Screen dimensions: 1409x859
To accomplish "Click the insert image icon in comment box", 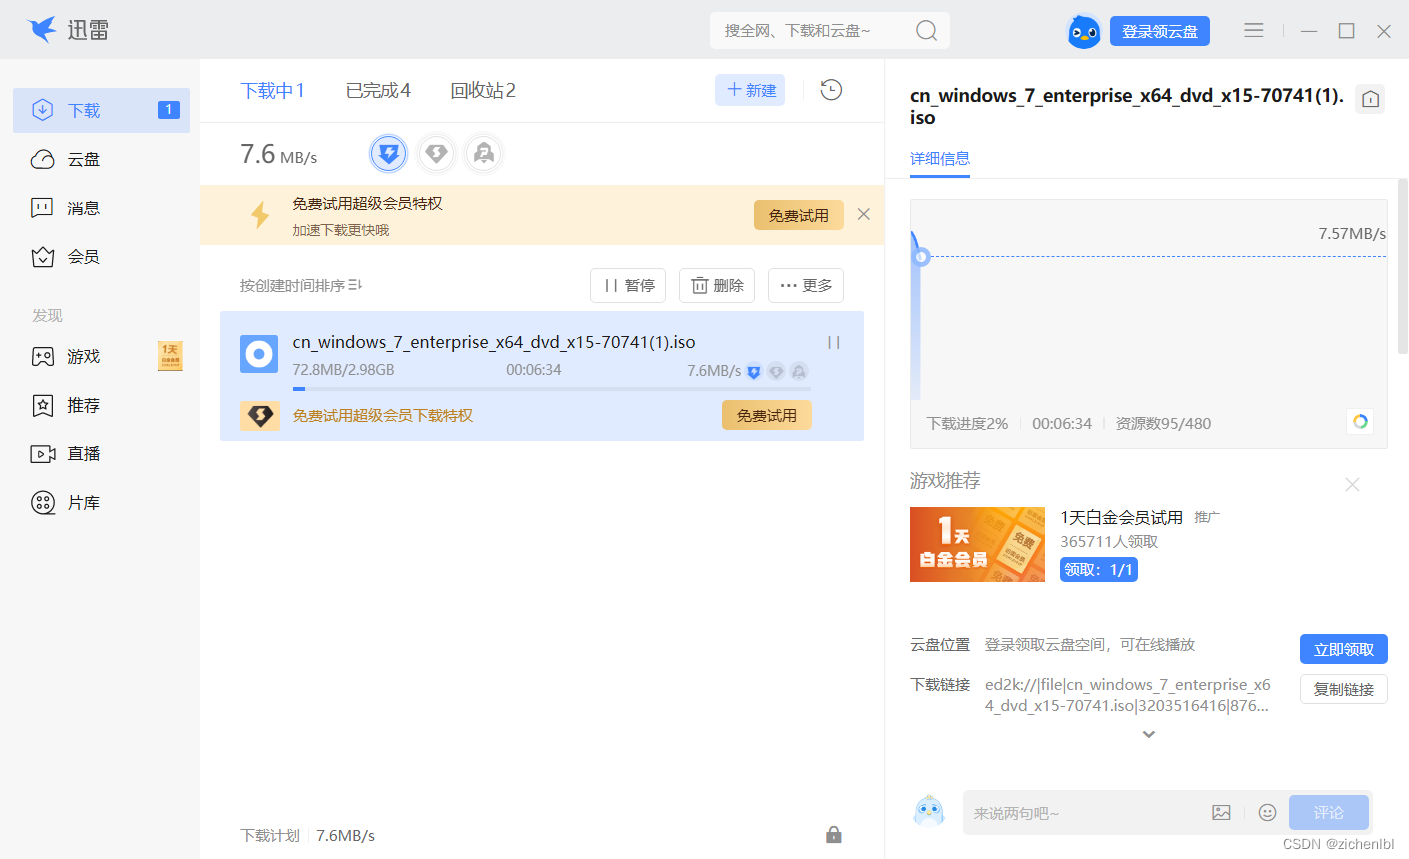I will click(1221, 812).
